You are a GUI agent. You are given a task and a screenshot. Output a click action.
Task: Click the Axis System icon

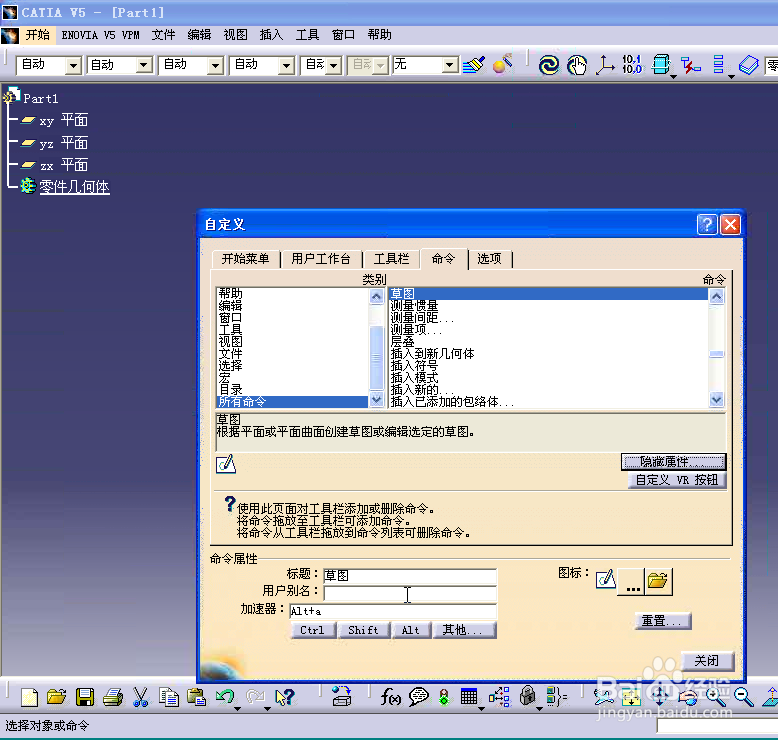click(604, 65)
